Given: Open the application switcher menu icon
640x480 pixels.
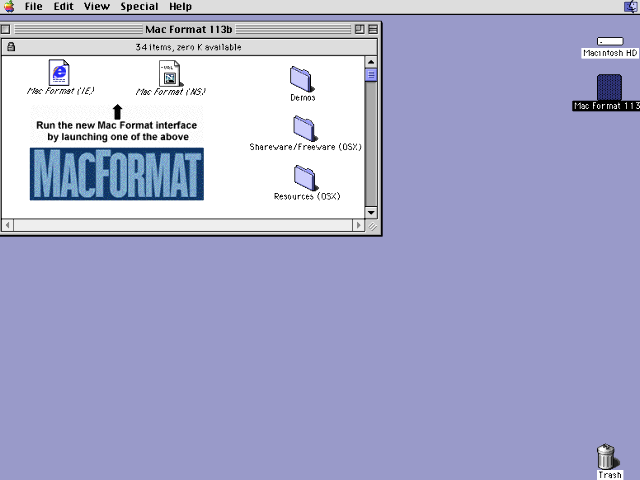Looking at the screenshot, I should coord(631,7).
